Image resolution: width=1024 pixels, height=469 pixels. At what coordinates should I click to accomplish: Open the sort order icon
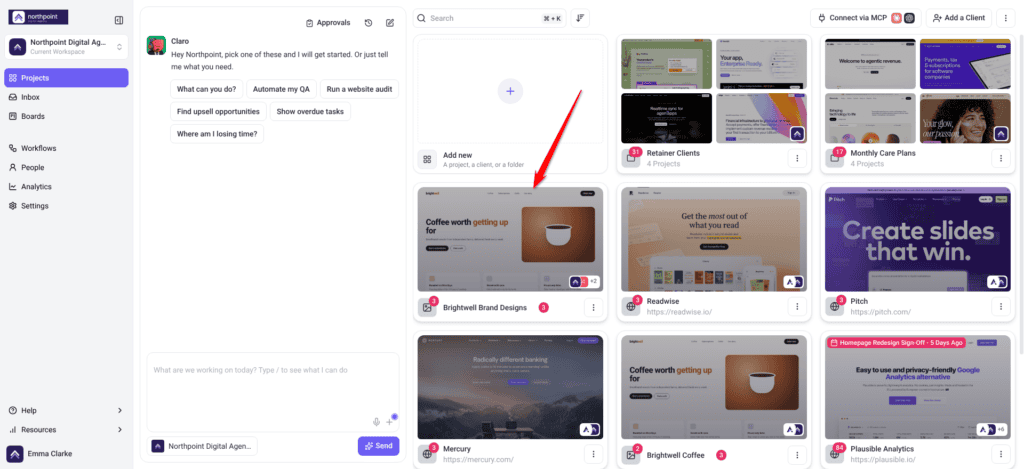pyautogui.click(x=580, y=18)
